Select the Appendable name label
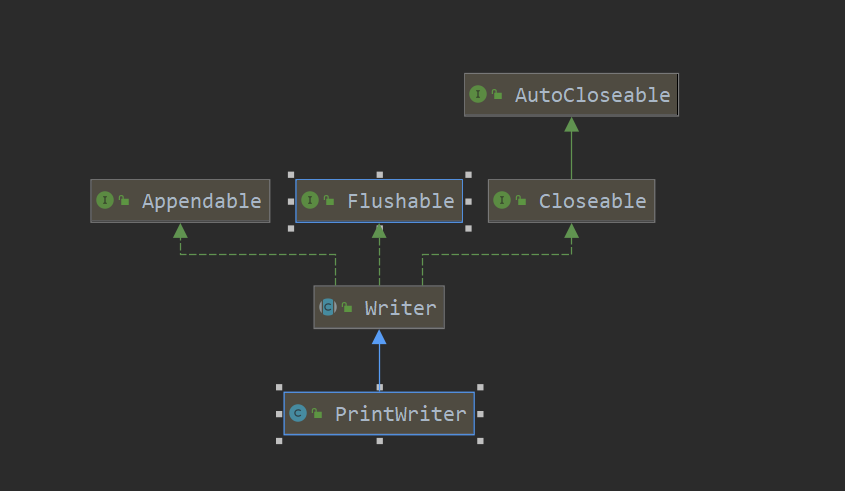845x491 pixels. [201, 201]
